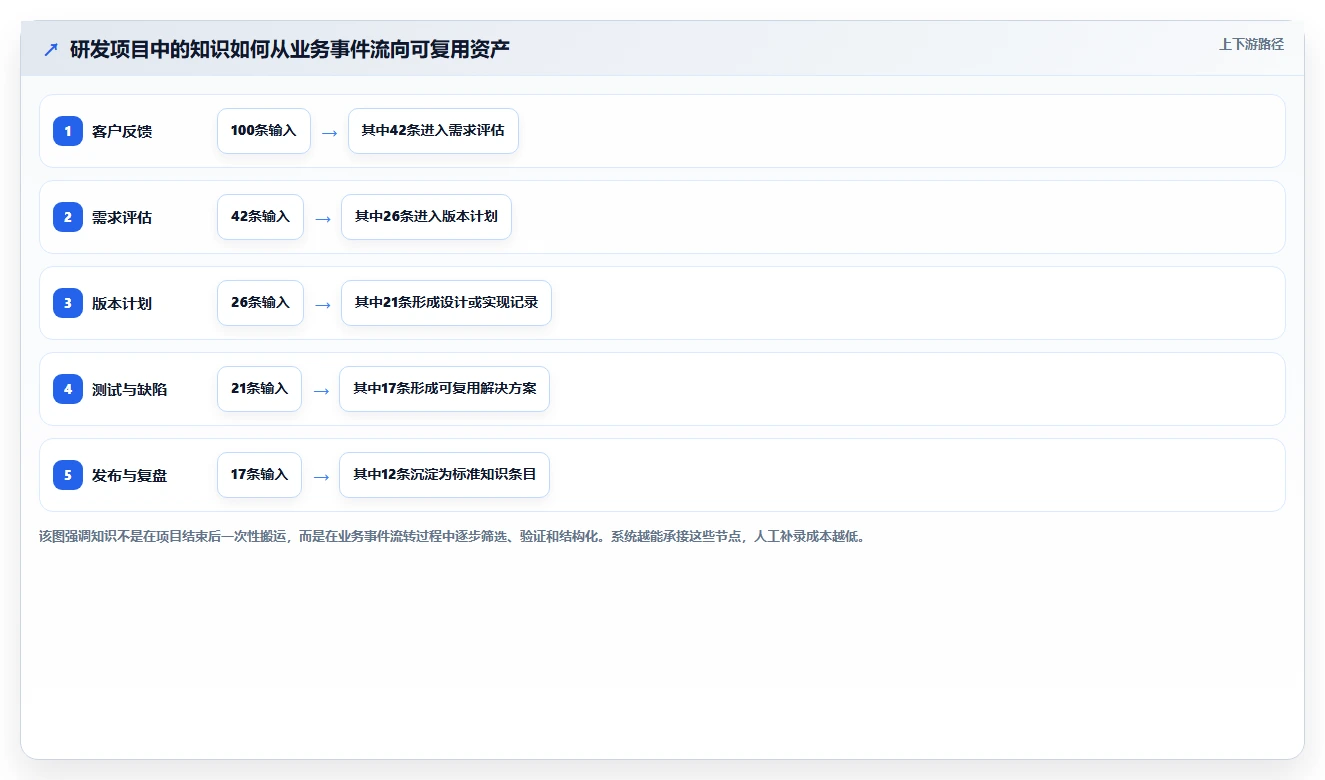1325x780 pixels.
Task: Click the 上下游路径 label at top right
Action: [x=1251, y=44]
